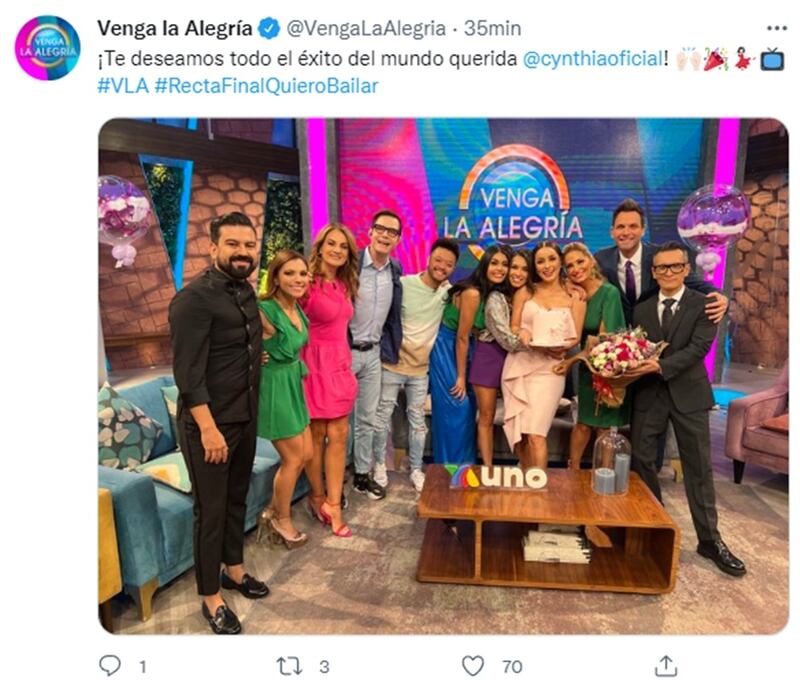Click the reply count number 1

coord(143,666)
